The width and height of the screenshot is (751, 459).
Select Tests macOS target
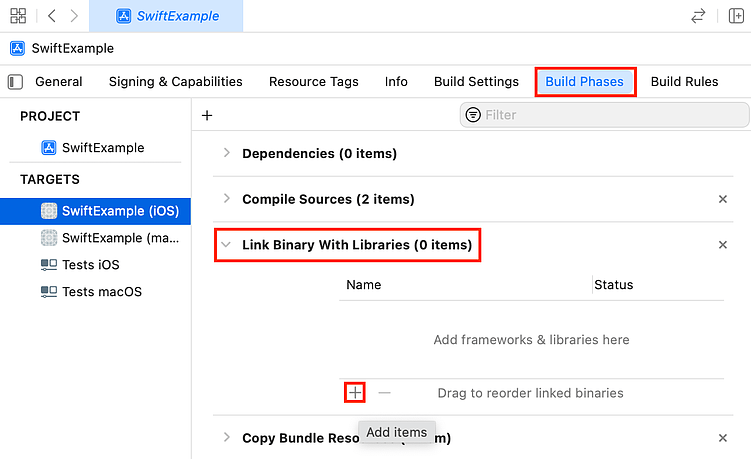click(95, 292)
